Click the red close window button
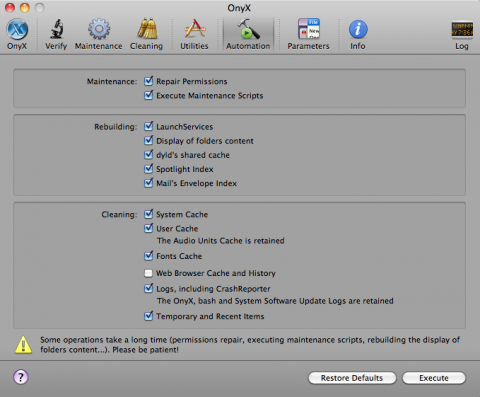480x397 pixels. click(10, 7)
